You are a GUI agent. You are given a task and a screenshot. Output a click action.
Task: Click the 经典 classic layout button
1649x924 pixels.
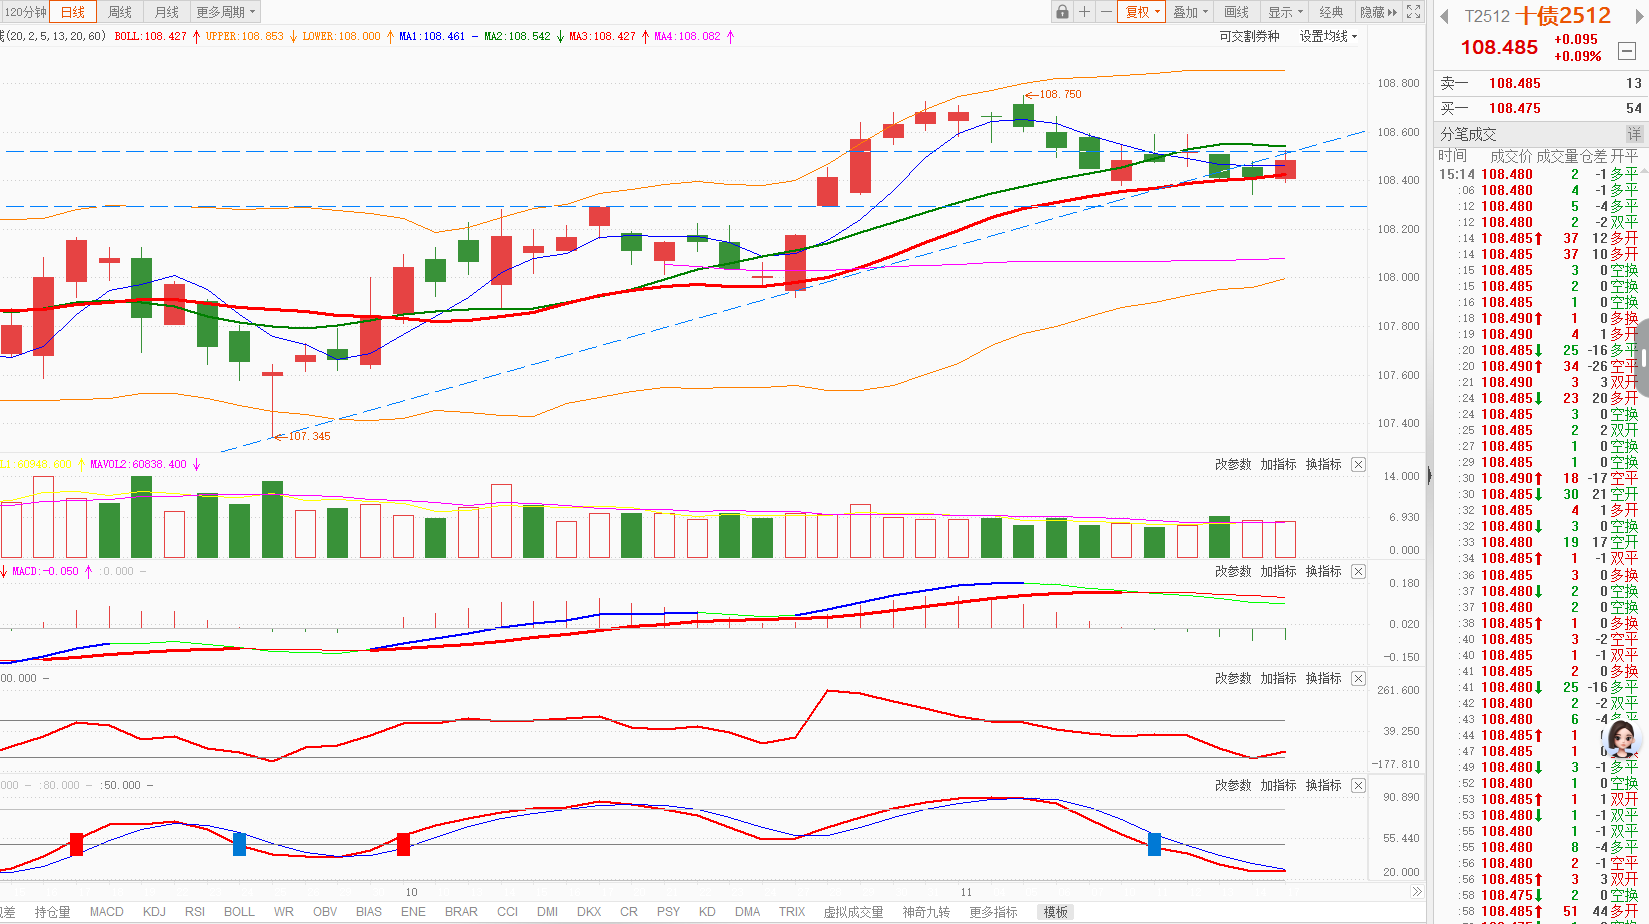coord(1331,12)
